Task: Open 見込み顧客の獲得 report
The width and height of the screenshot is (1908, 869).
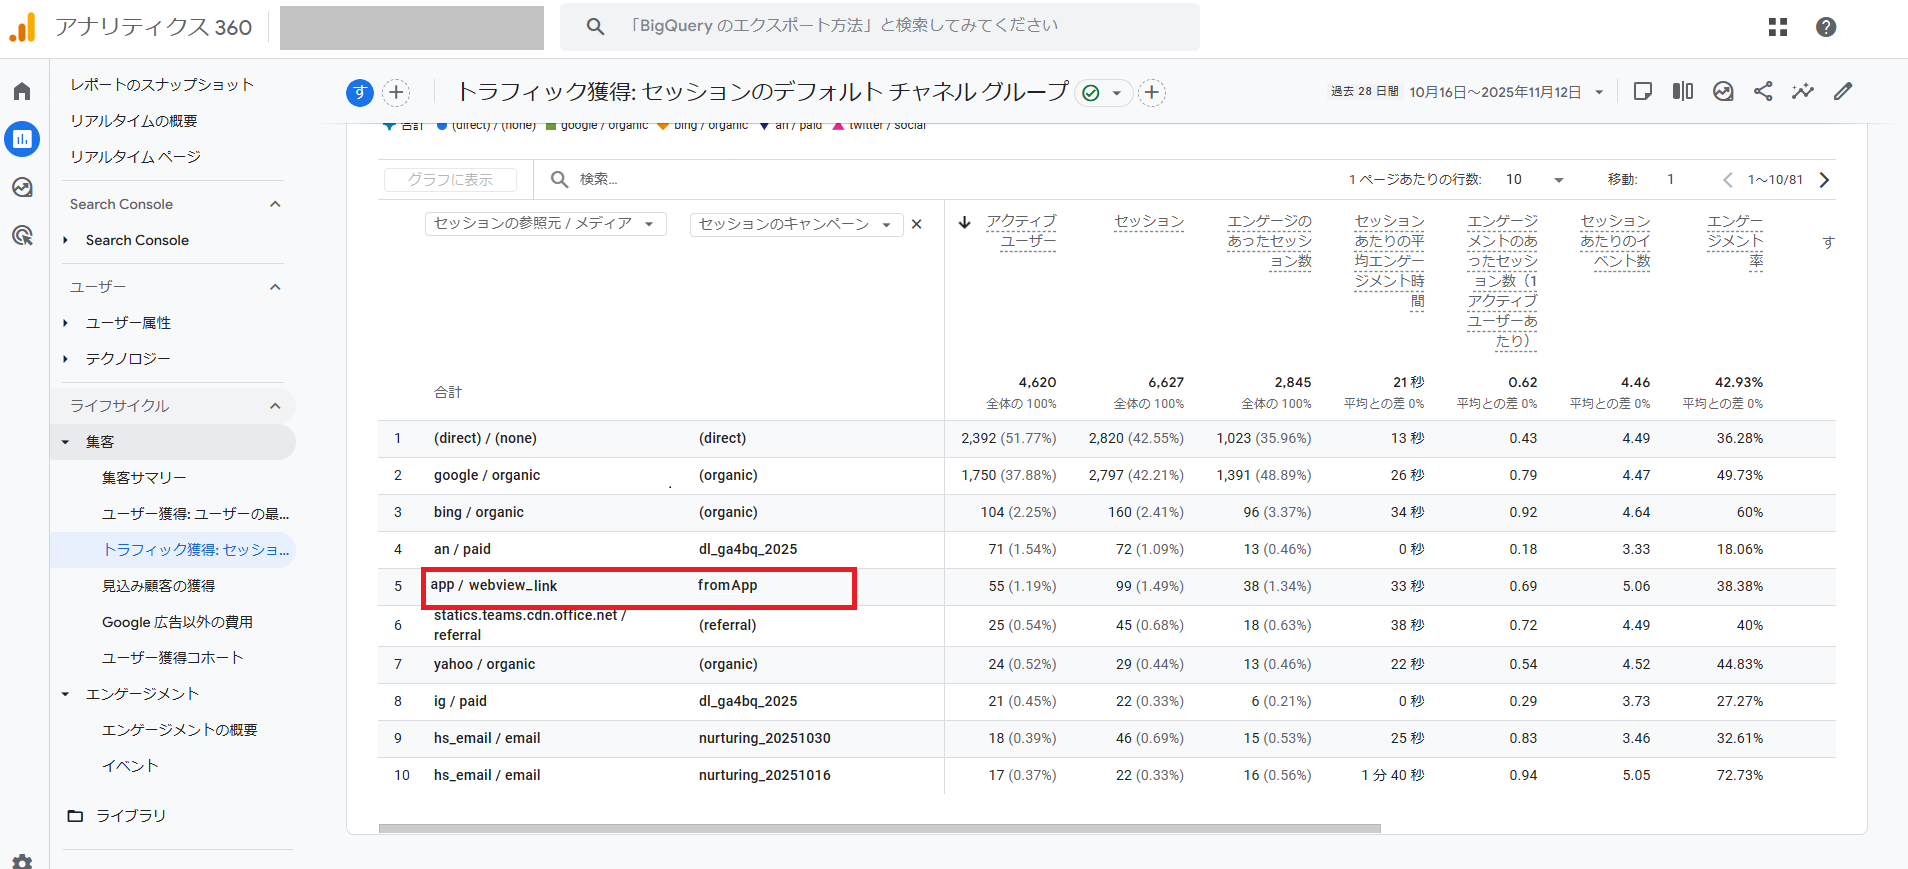Action: (158, 586)
